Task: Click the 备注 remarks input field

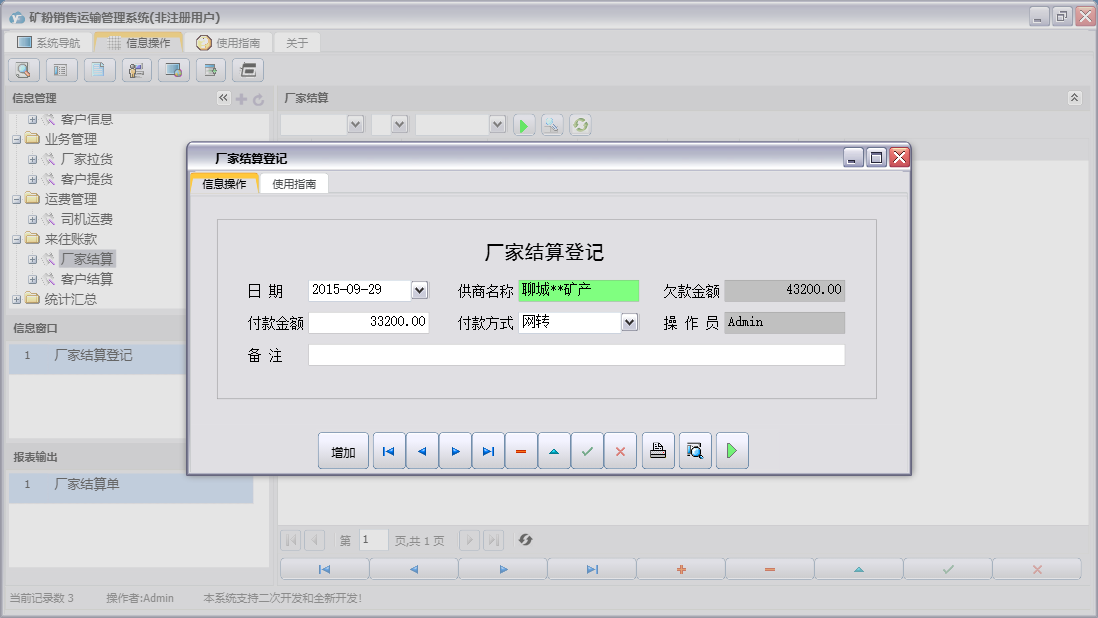Action: [576, 355]
